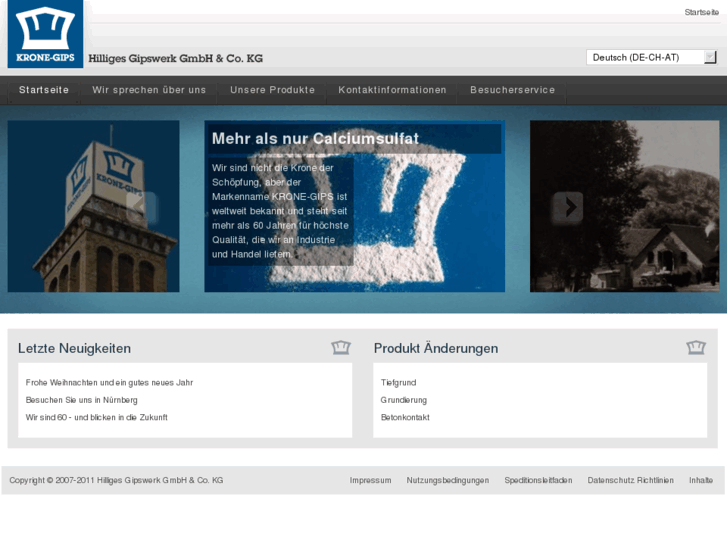The width and height of the screenshot is (727, 545).
Task: Open Wir sprechen über uns menu
Action: 149,90
